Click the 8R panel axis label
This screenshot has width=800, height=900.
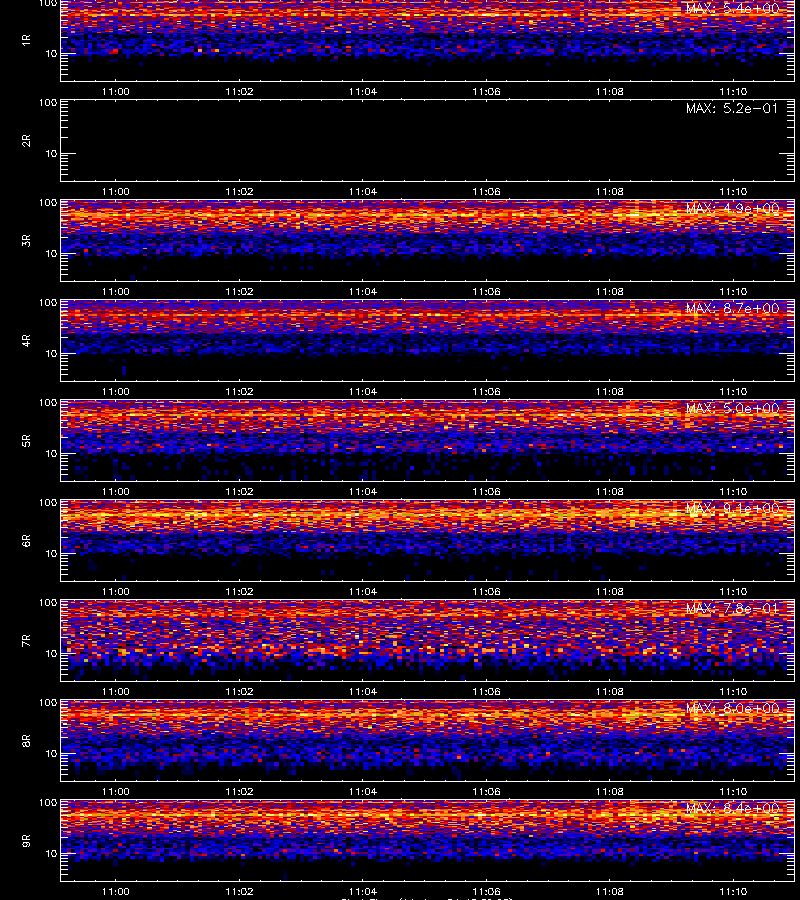click(26, 740)
